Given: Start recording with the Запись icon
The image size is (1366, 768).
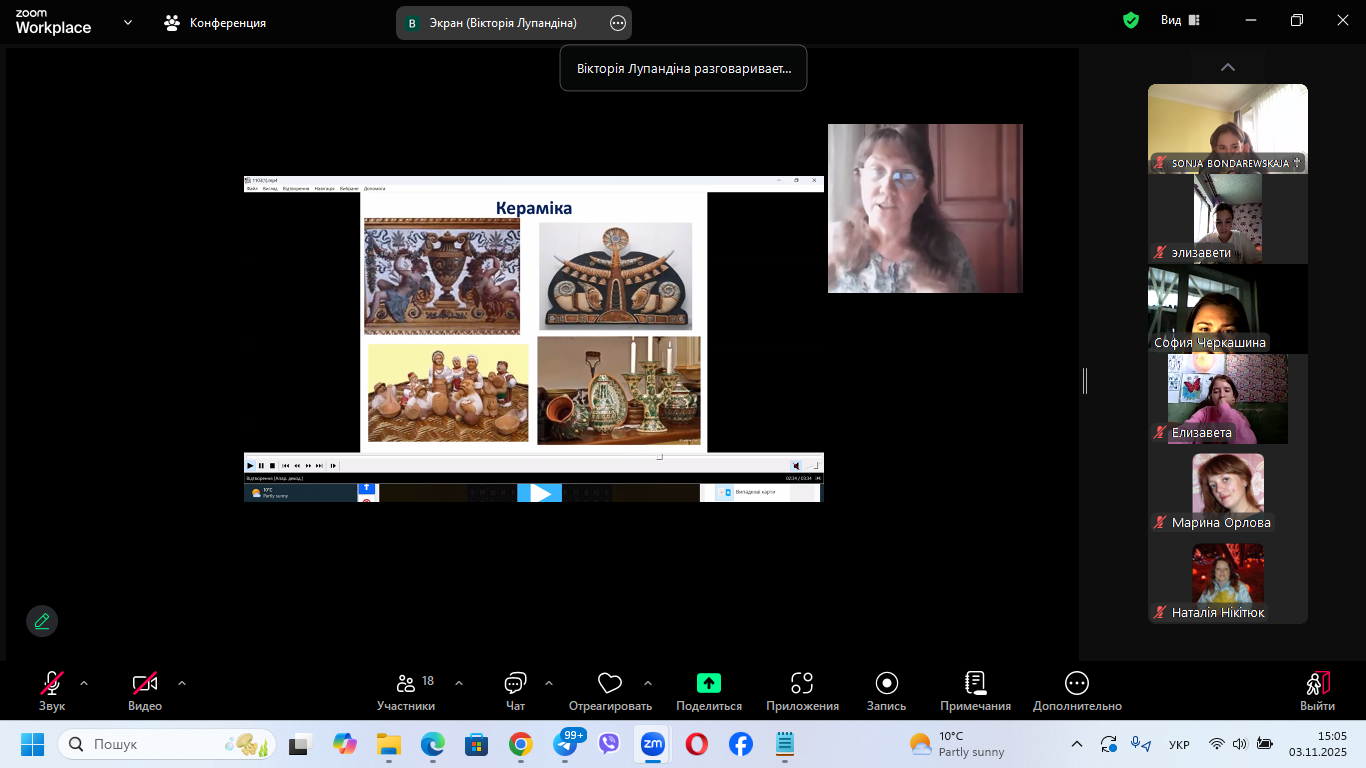Looking at the screenshot, I should [x=886, y=684].
